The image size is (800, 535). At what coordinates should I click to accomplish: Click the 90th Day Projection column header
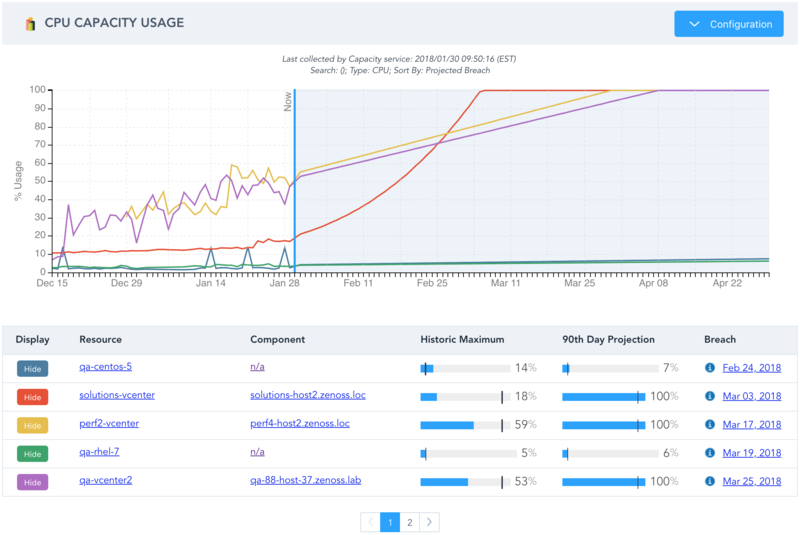(x=608, y=340)
